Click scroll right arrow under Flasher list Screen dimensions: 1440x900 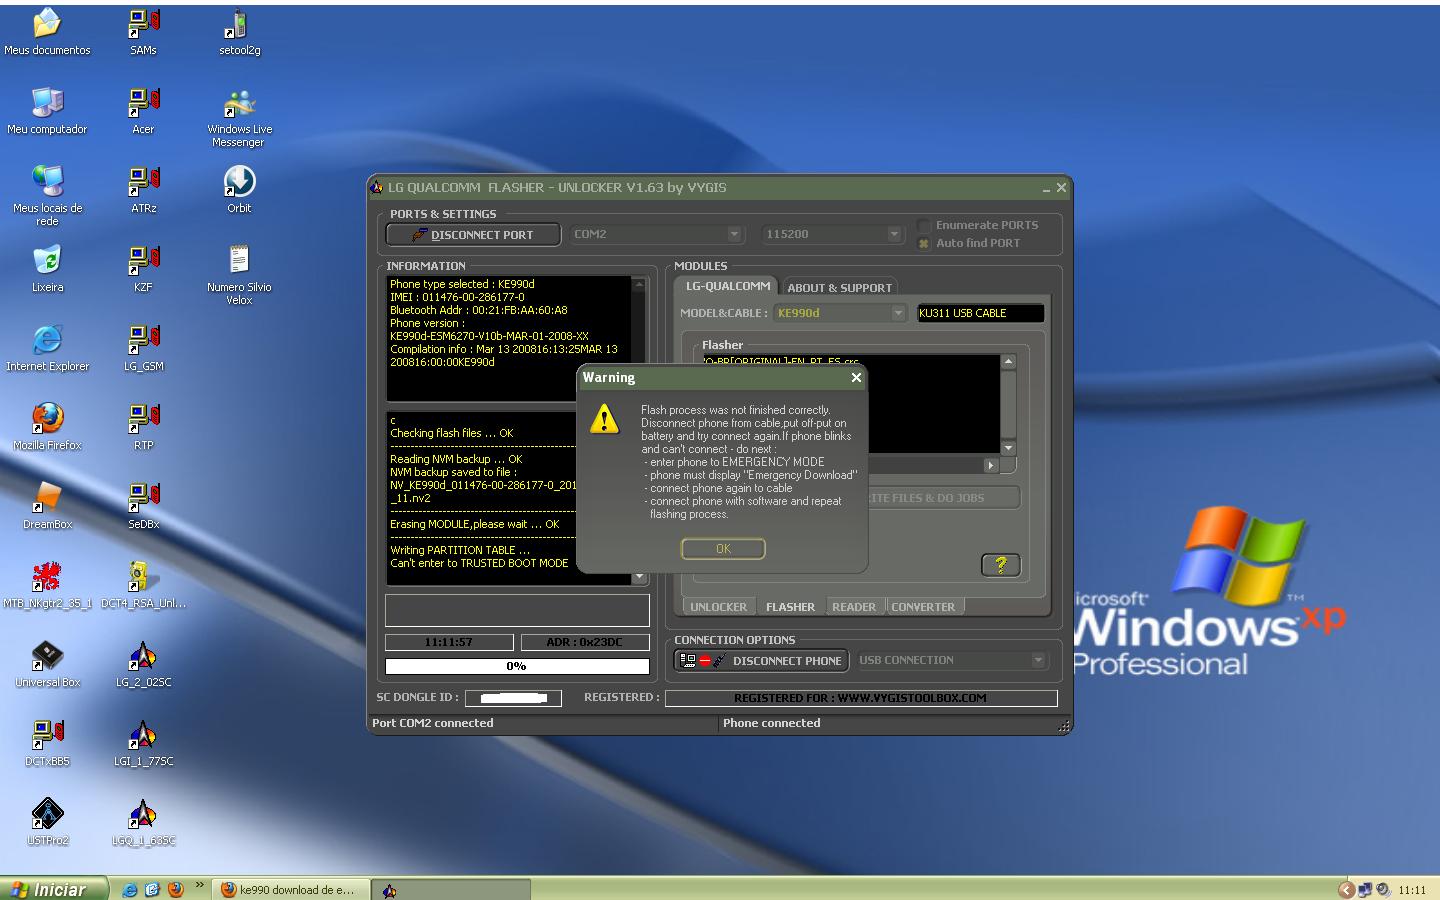point(991,465)
